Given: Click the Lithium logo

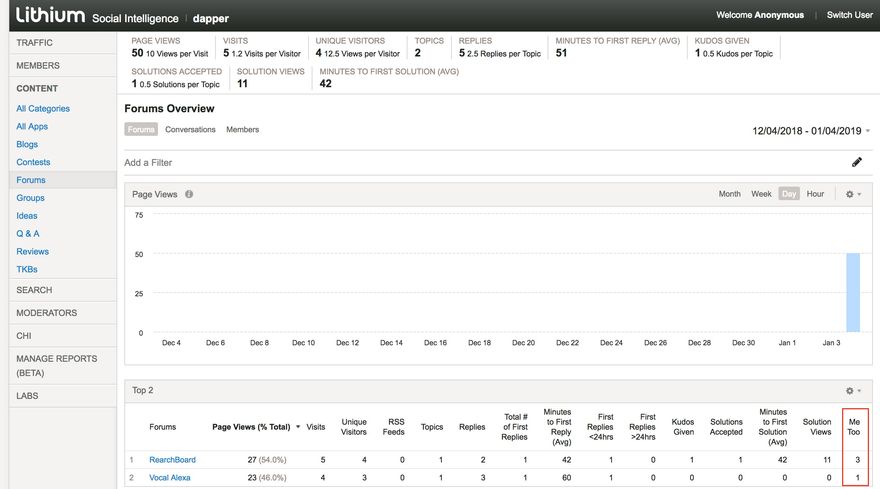Looking at the screenshot, I should tap(50, 15).
